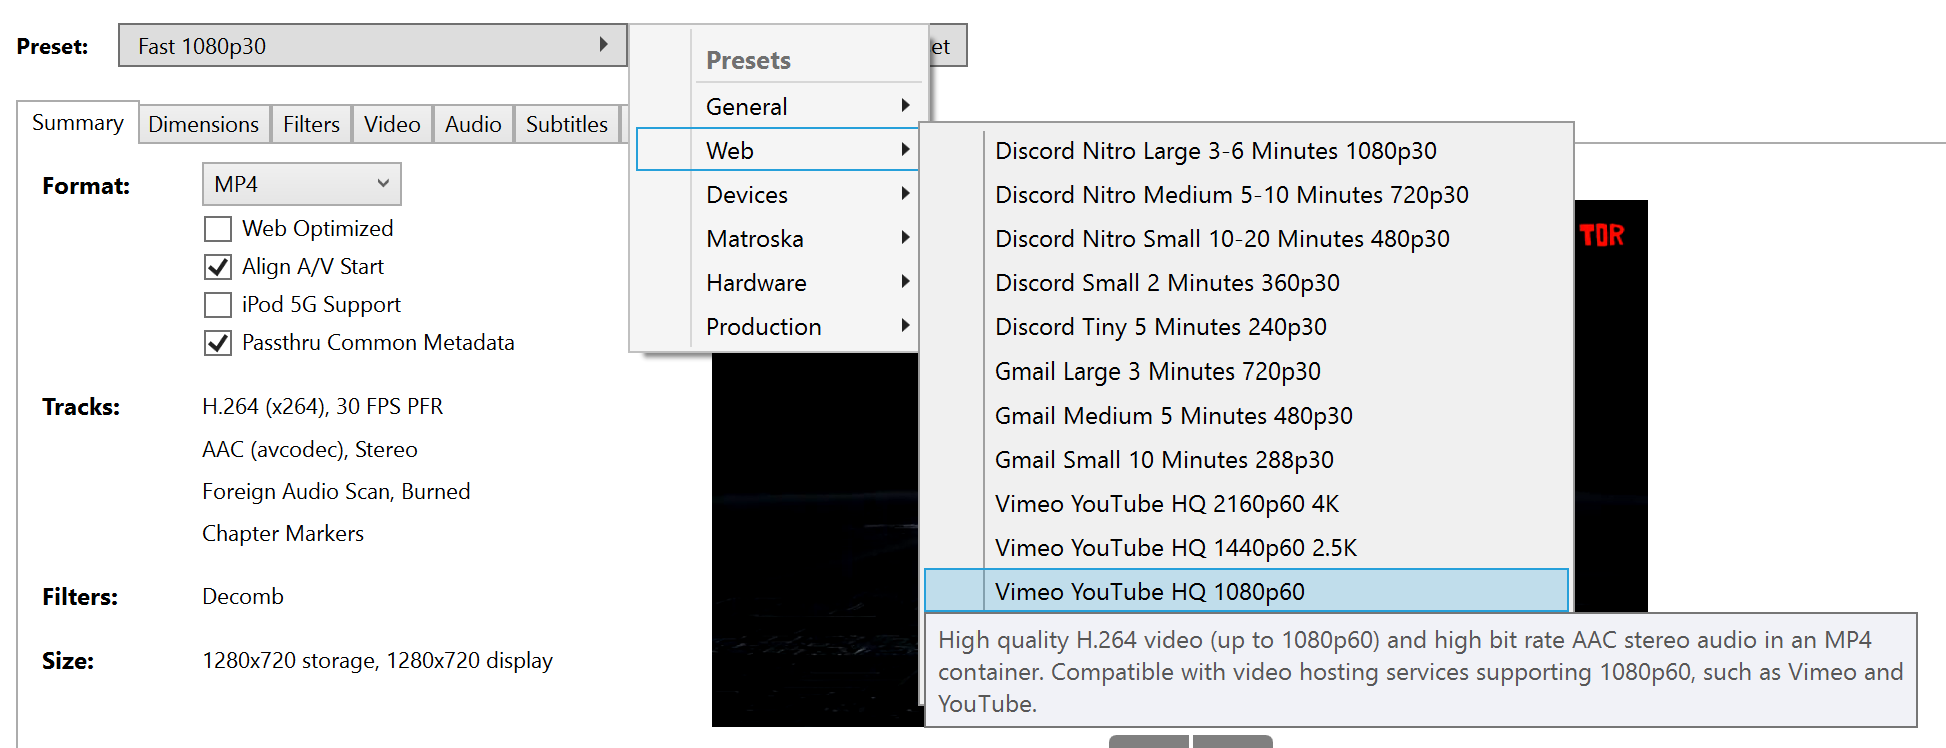Expand the General presets submenu

click(777, 106)
